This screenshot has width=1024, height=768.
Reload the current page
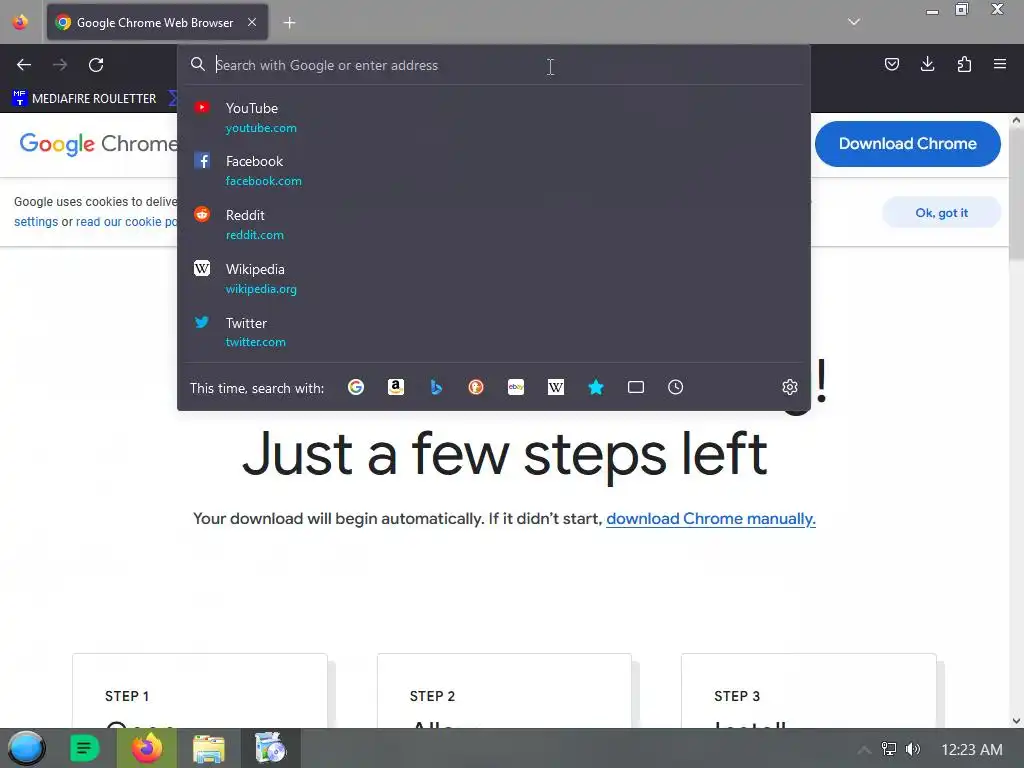pyautogui.click(x=96, y=65)
